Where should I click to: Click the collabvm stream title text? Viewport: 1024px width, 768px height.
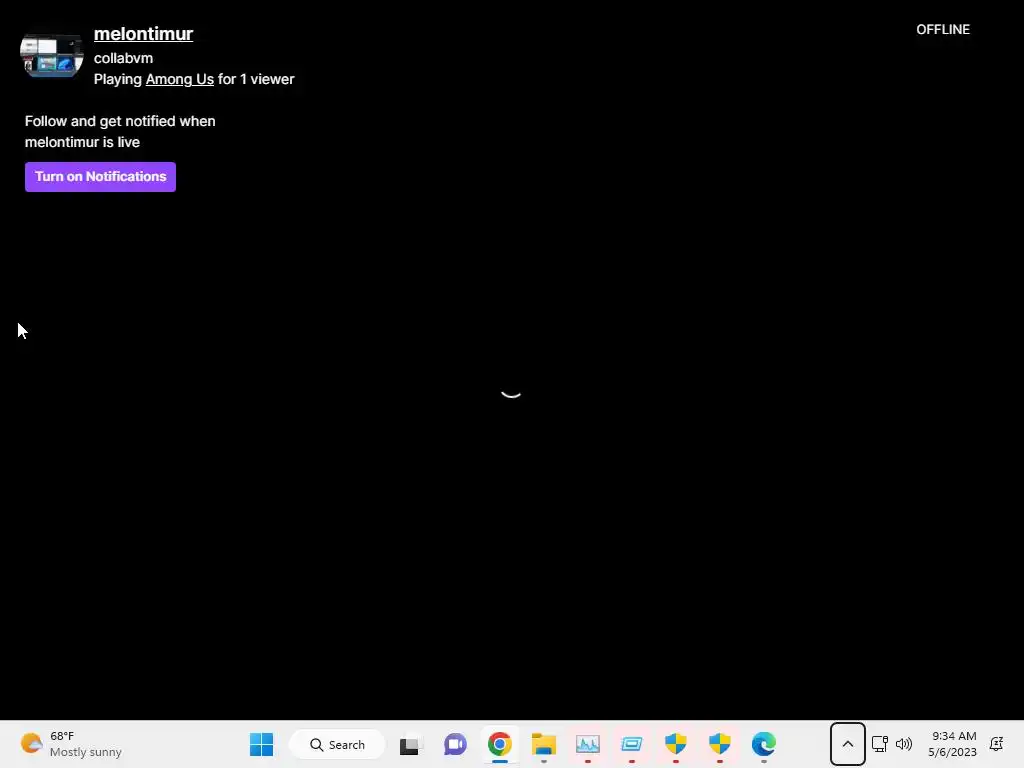pos(123,58)
